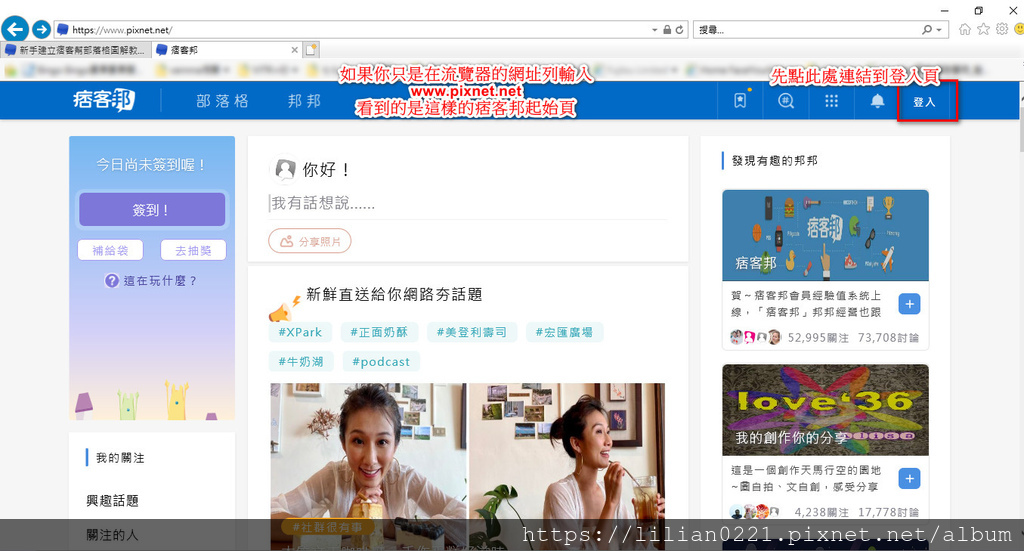Click the 補給袋 button
1024x551 pixels.
coord(110,250)
